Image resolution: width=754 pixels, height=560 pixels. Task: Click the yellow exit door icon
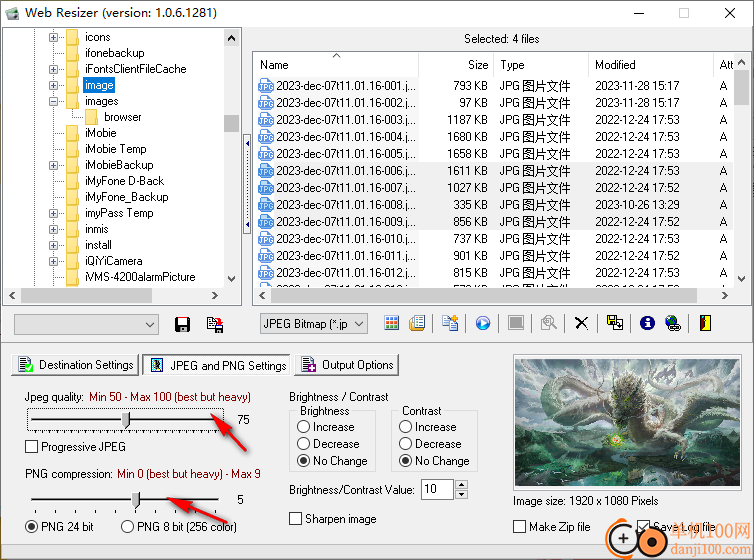point(705,323)
